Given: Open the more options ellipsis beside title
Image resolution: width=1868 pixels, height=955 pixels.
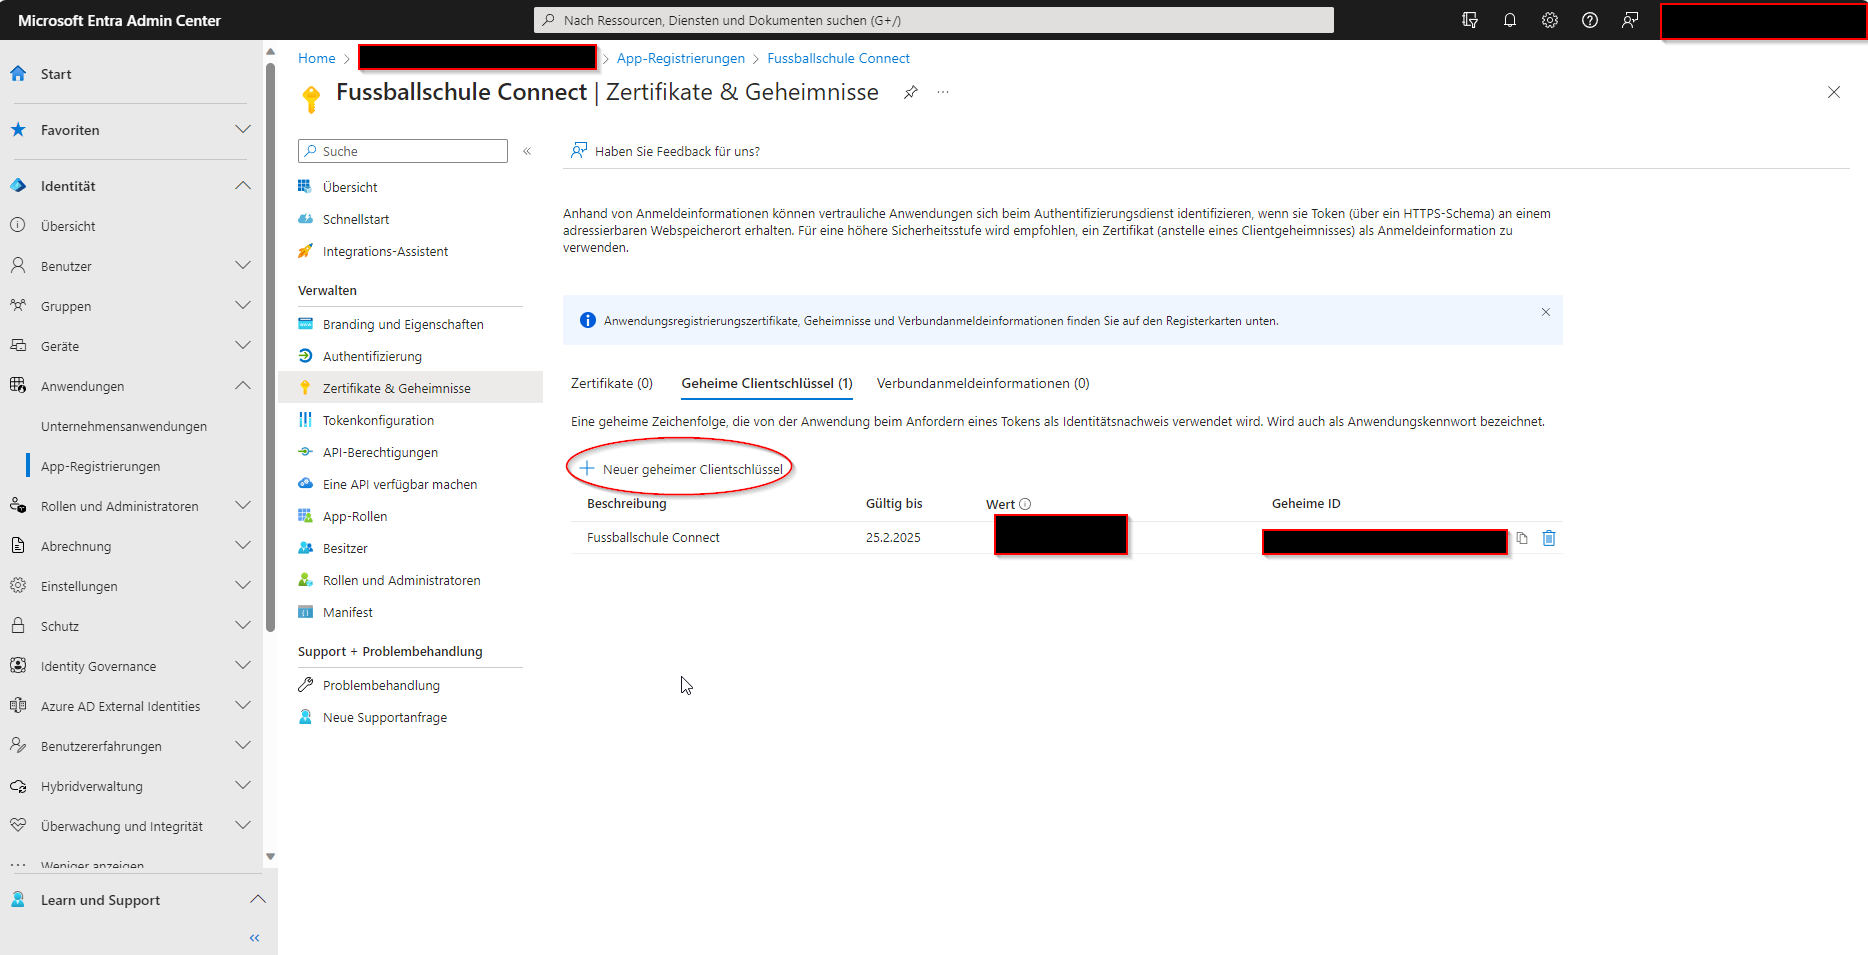Looking at the screenshot, I should (x=943, y=92).
